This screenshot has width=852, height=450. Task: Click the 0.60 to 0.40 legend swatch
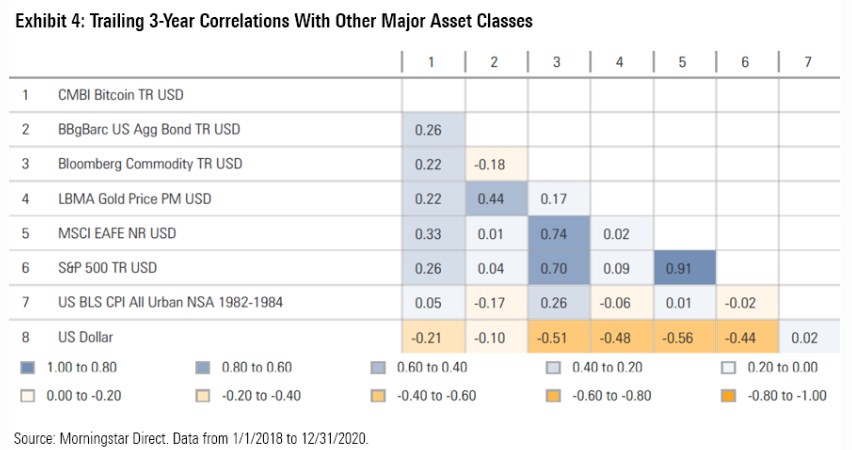coord(379,367)
